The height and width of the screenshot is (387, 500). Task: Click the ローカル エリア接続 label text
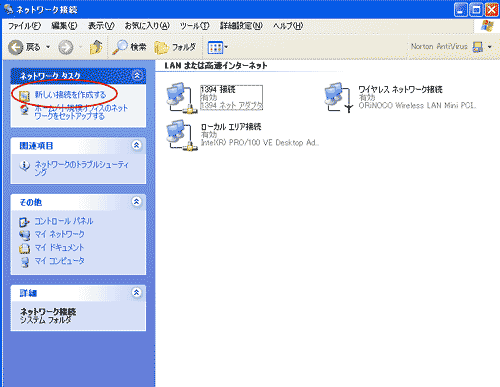tap(231, 127)
